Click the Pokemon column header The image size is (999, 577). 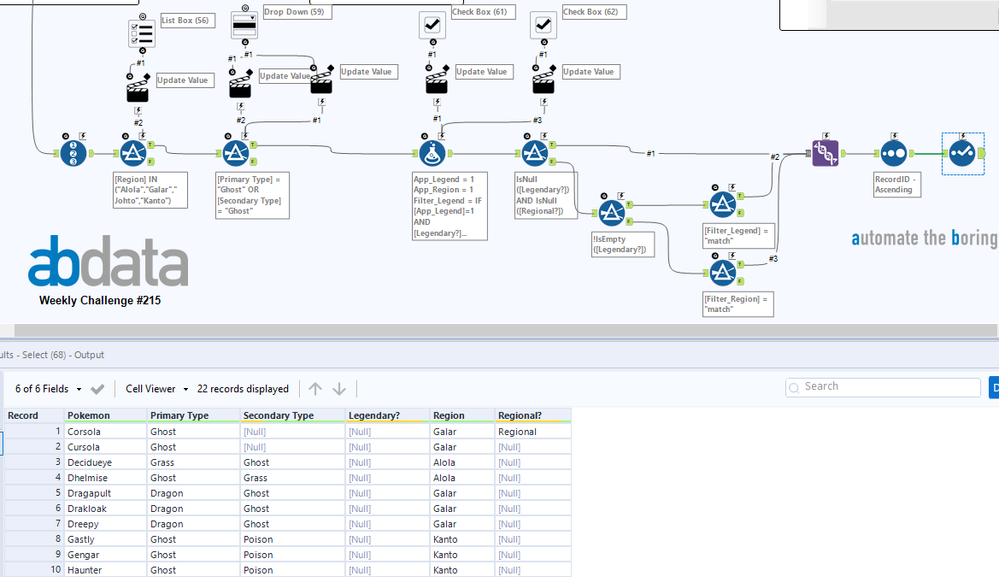[x=106, y=415]
